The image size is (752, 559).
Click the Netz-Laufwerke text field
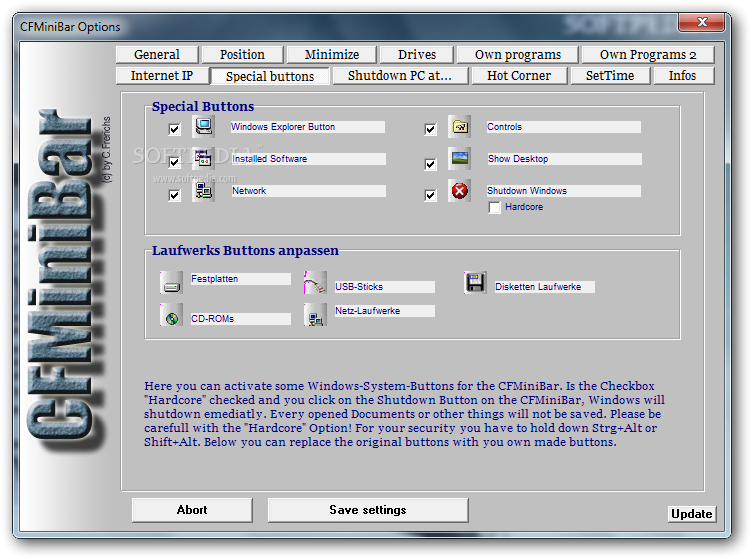[385, 311]
